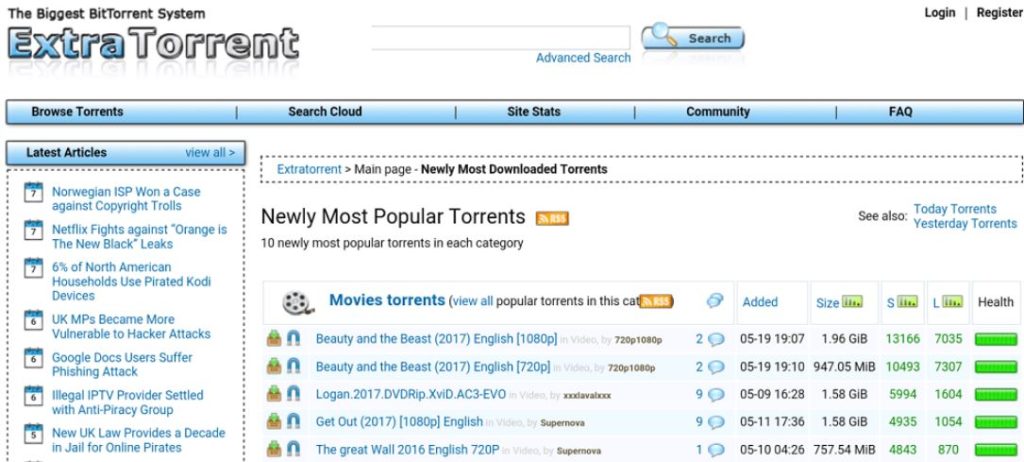This screenshot has height=462, width=1024.
Task: Open The great Wall 2016 English 720P
Action: 408,450
